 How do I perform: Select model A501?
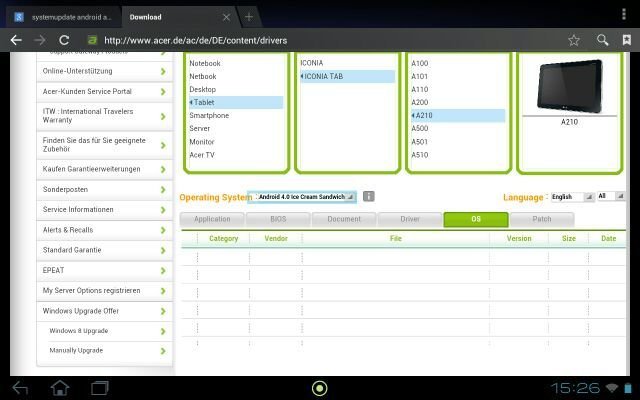click(x=420, y=142)
